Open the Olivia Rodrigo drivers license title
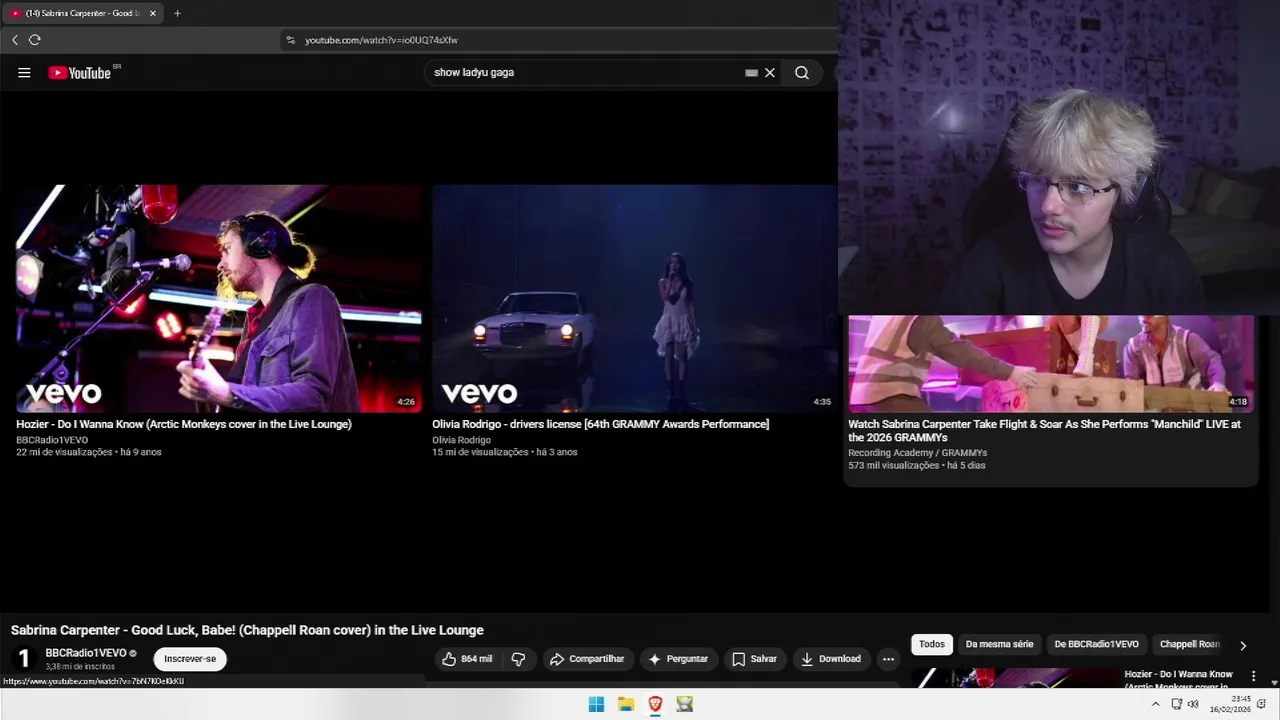The image size is (1280, 720). (x=600, y=424)
